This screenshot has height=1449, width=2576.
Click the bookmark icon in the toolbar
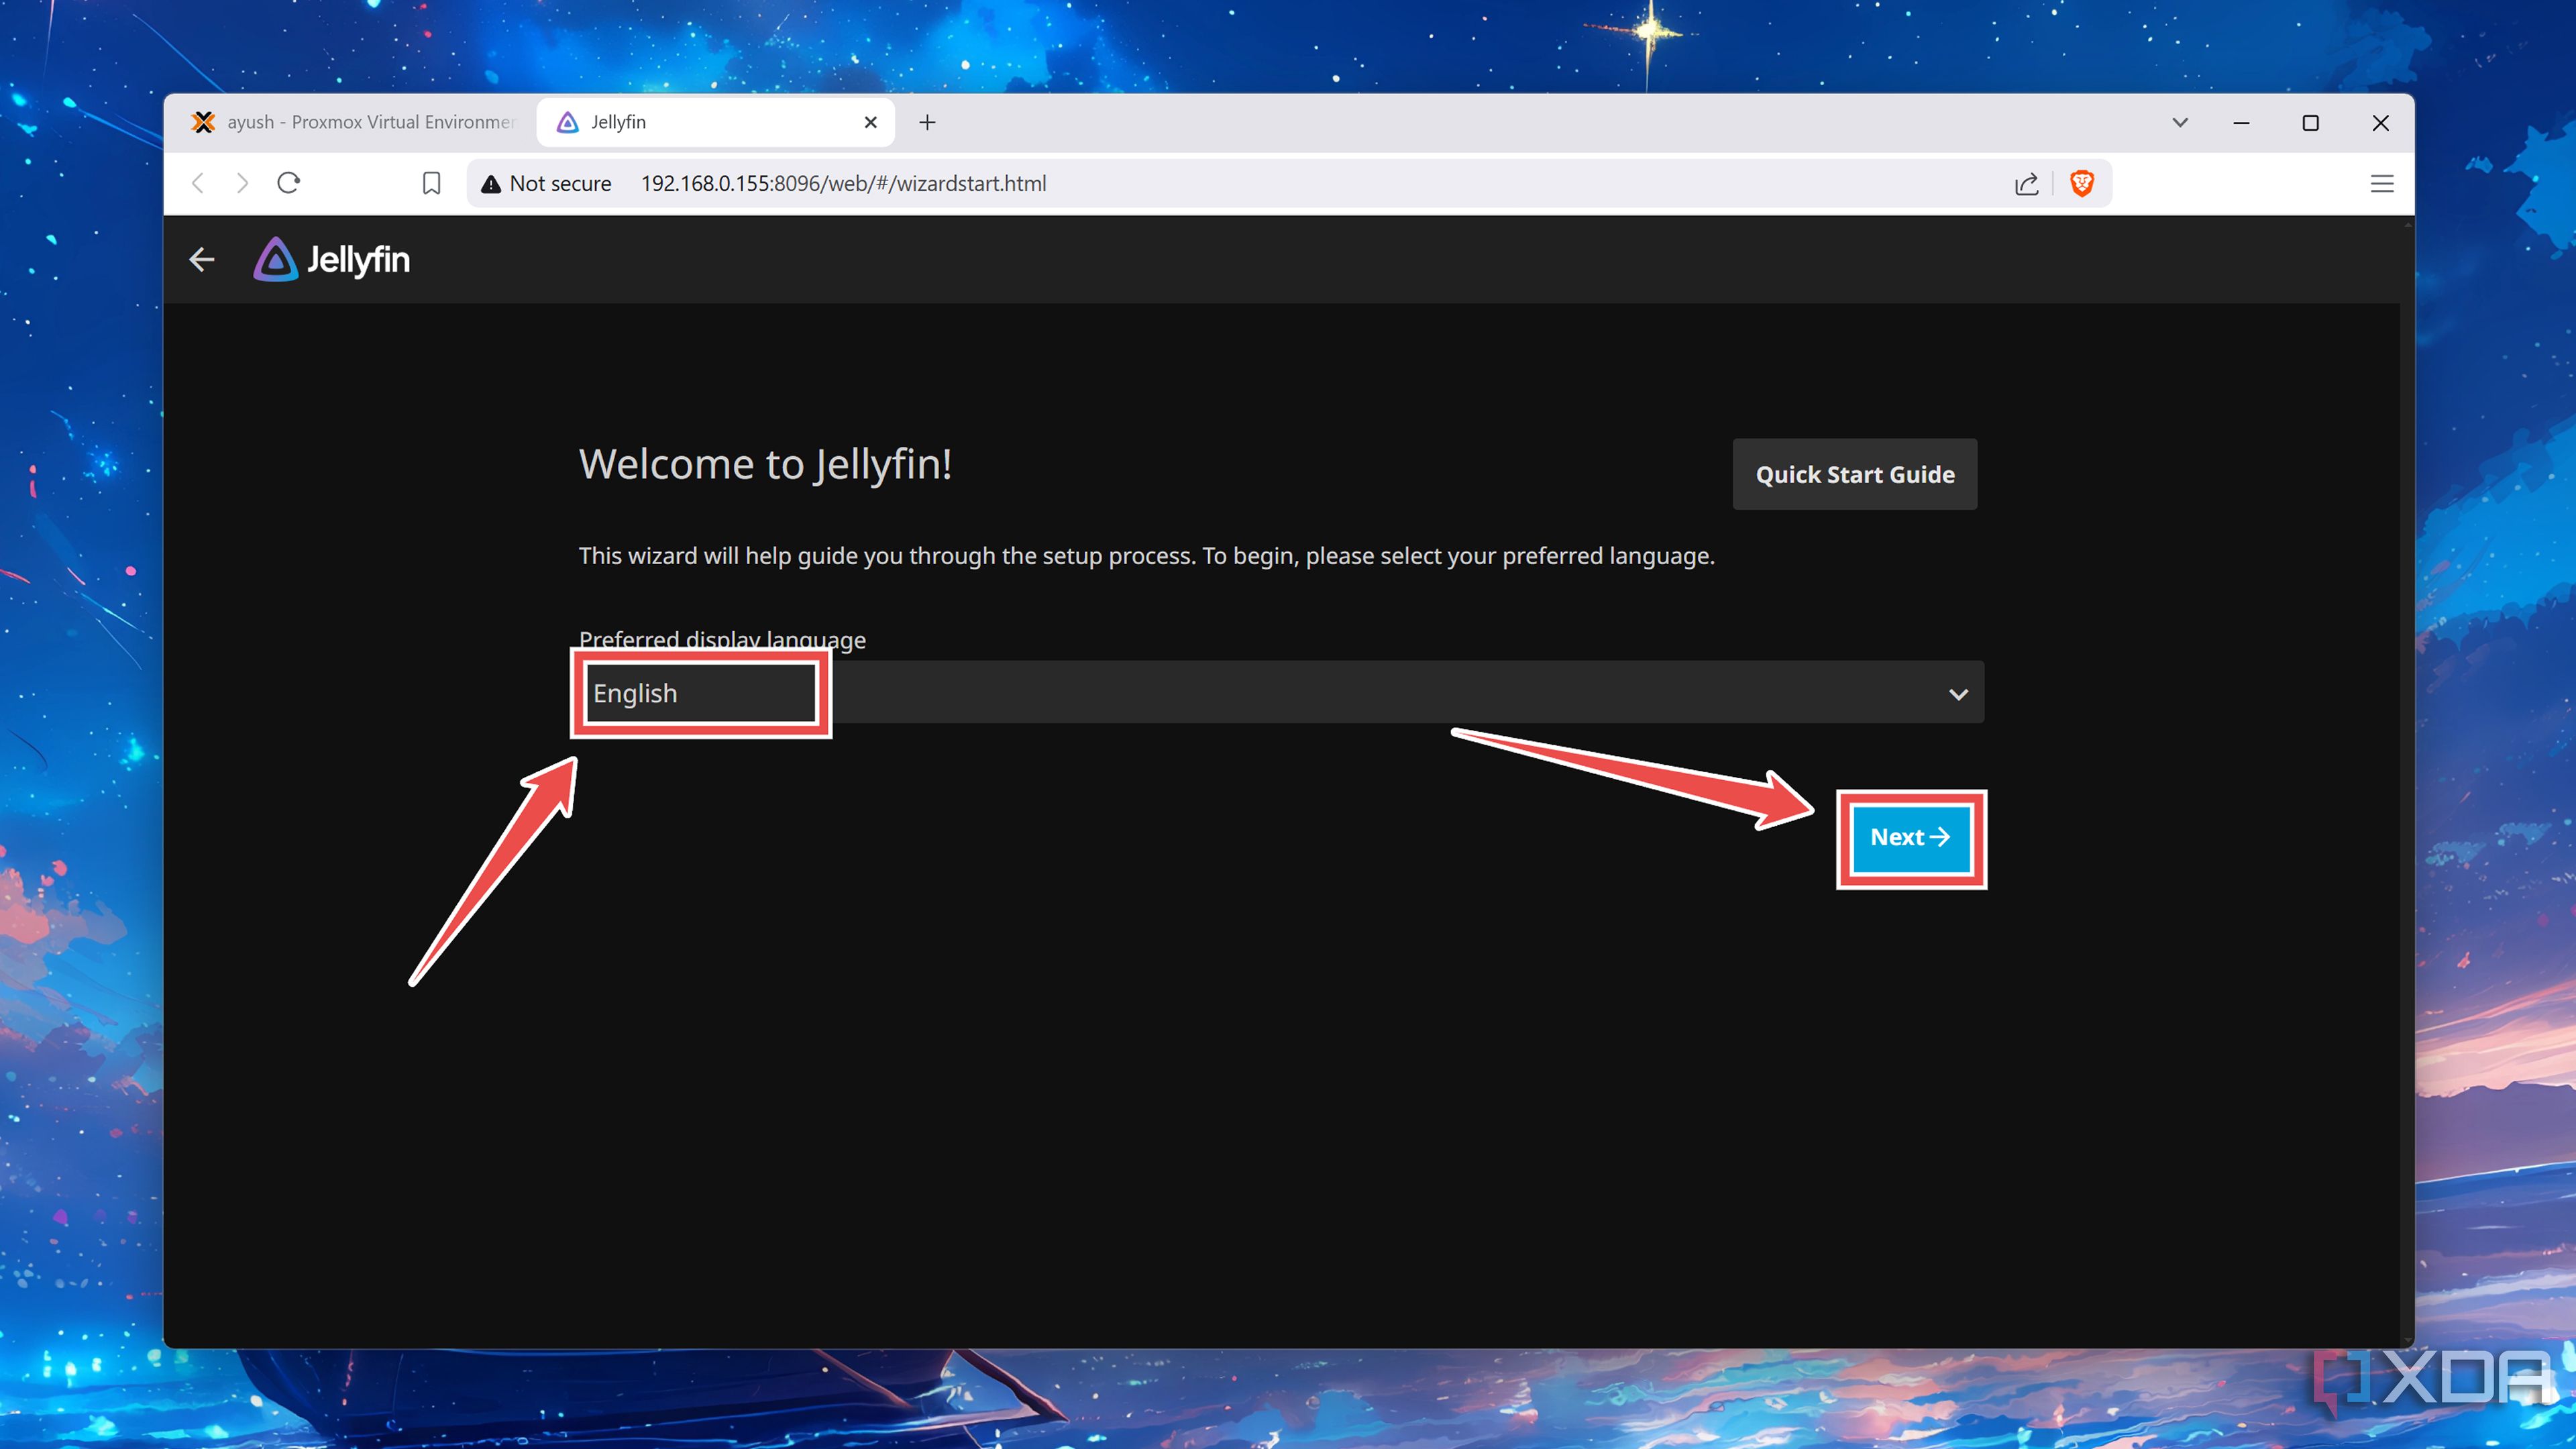pos(431,183)
